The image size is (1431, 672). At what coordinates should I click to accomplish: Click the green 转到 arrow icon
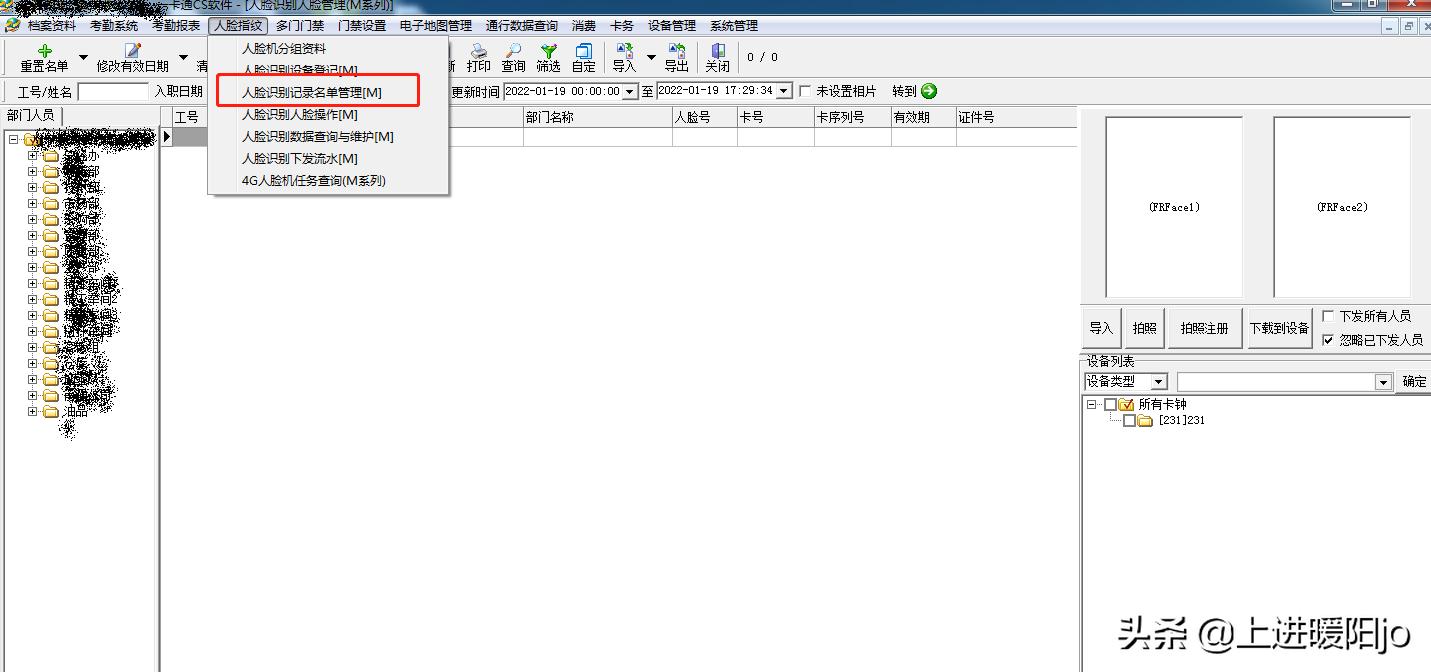929,91
